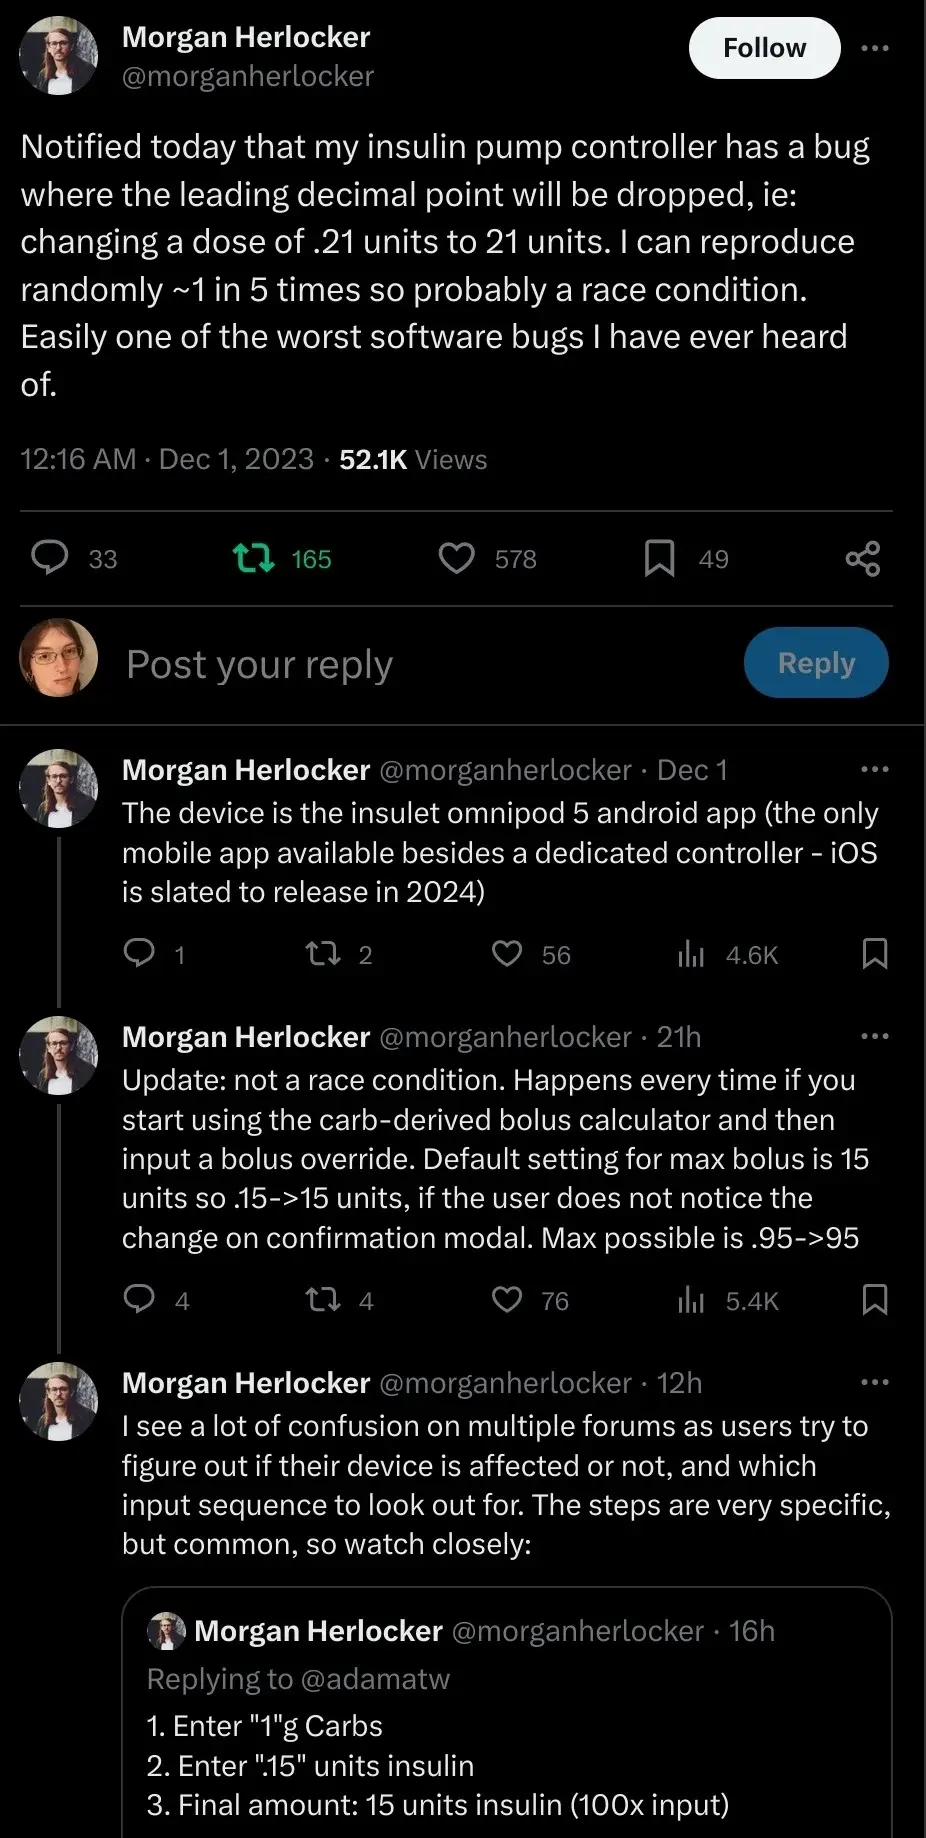Bookmark the main tweet with 49 bookmarks
Viewport: 926px width, 1838px height.
pyautogui.click(x=659, y=558)
